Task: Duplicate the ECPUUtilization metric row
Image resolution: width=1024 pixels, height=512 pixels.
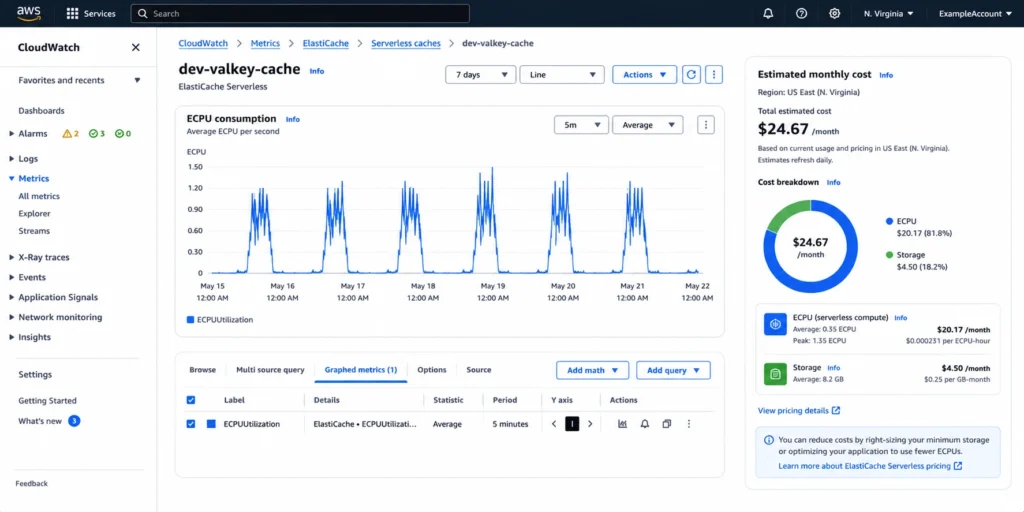Action: (x=666, y=424)
